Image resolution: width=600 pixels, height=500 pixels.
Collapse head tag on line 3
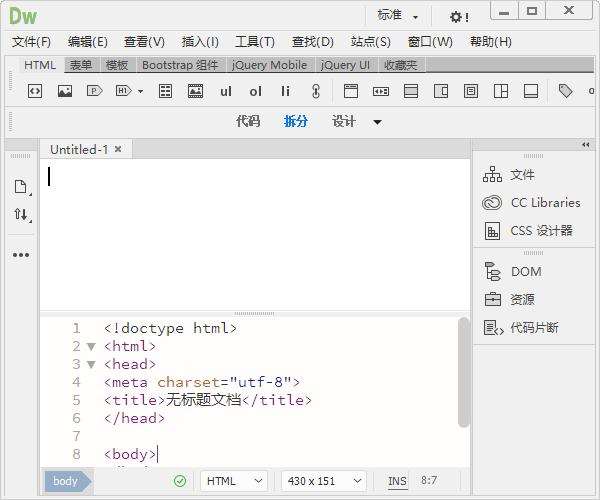[91, 364]
